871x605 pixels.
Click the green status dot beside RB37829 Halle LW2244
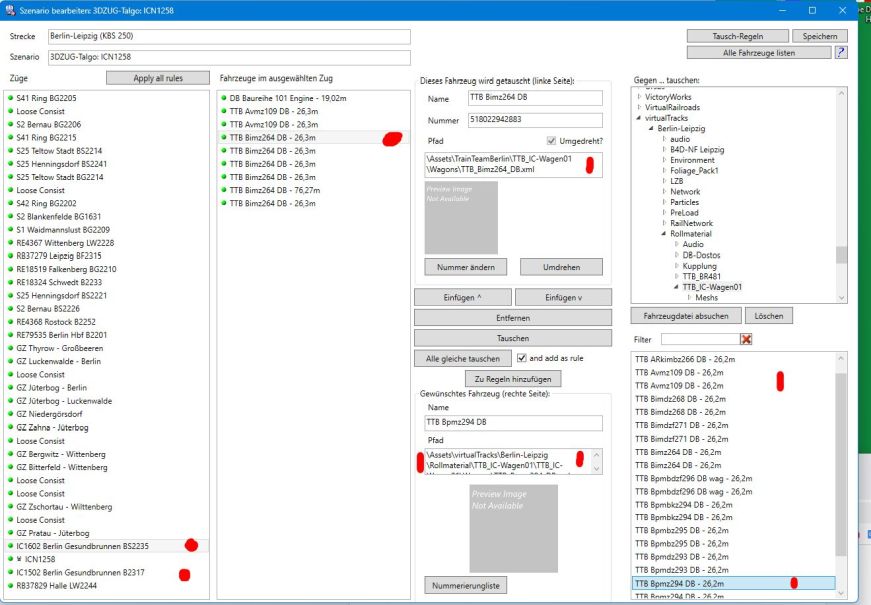[10, 585]
